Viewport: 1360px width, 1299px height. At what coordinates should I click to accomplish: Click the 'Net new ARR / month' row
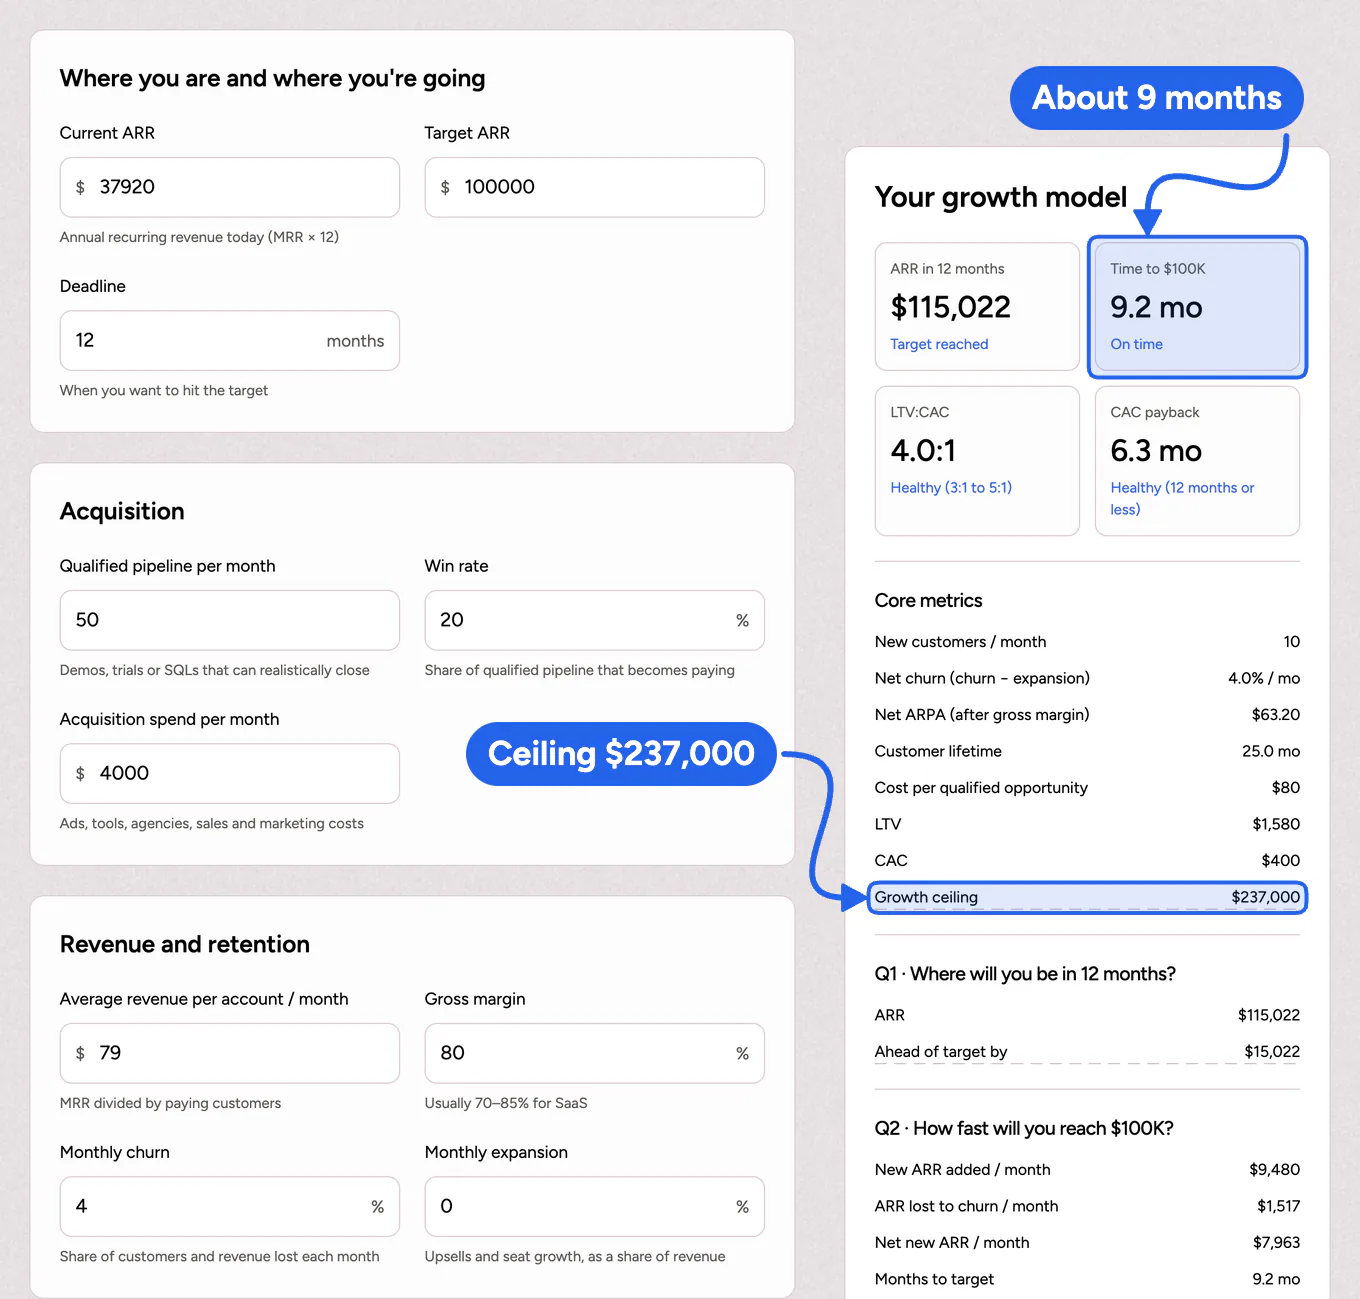[1087, 1243]
